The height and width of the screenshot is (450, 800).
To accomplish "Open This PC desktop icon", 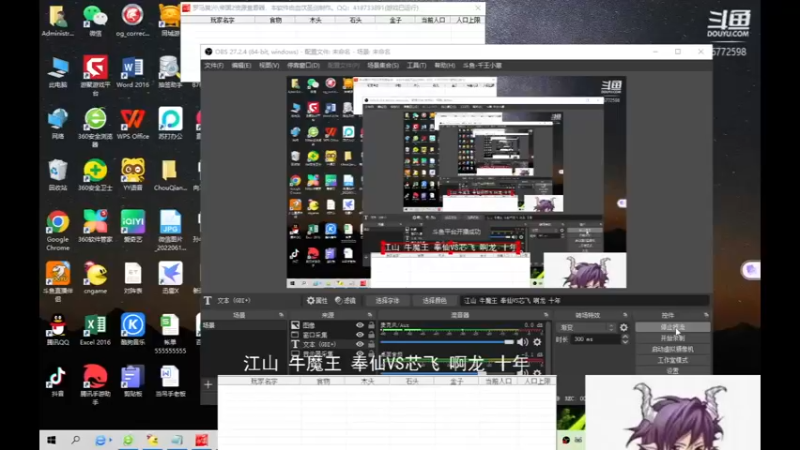I will (58, 72).
